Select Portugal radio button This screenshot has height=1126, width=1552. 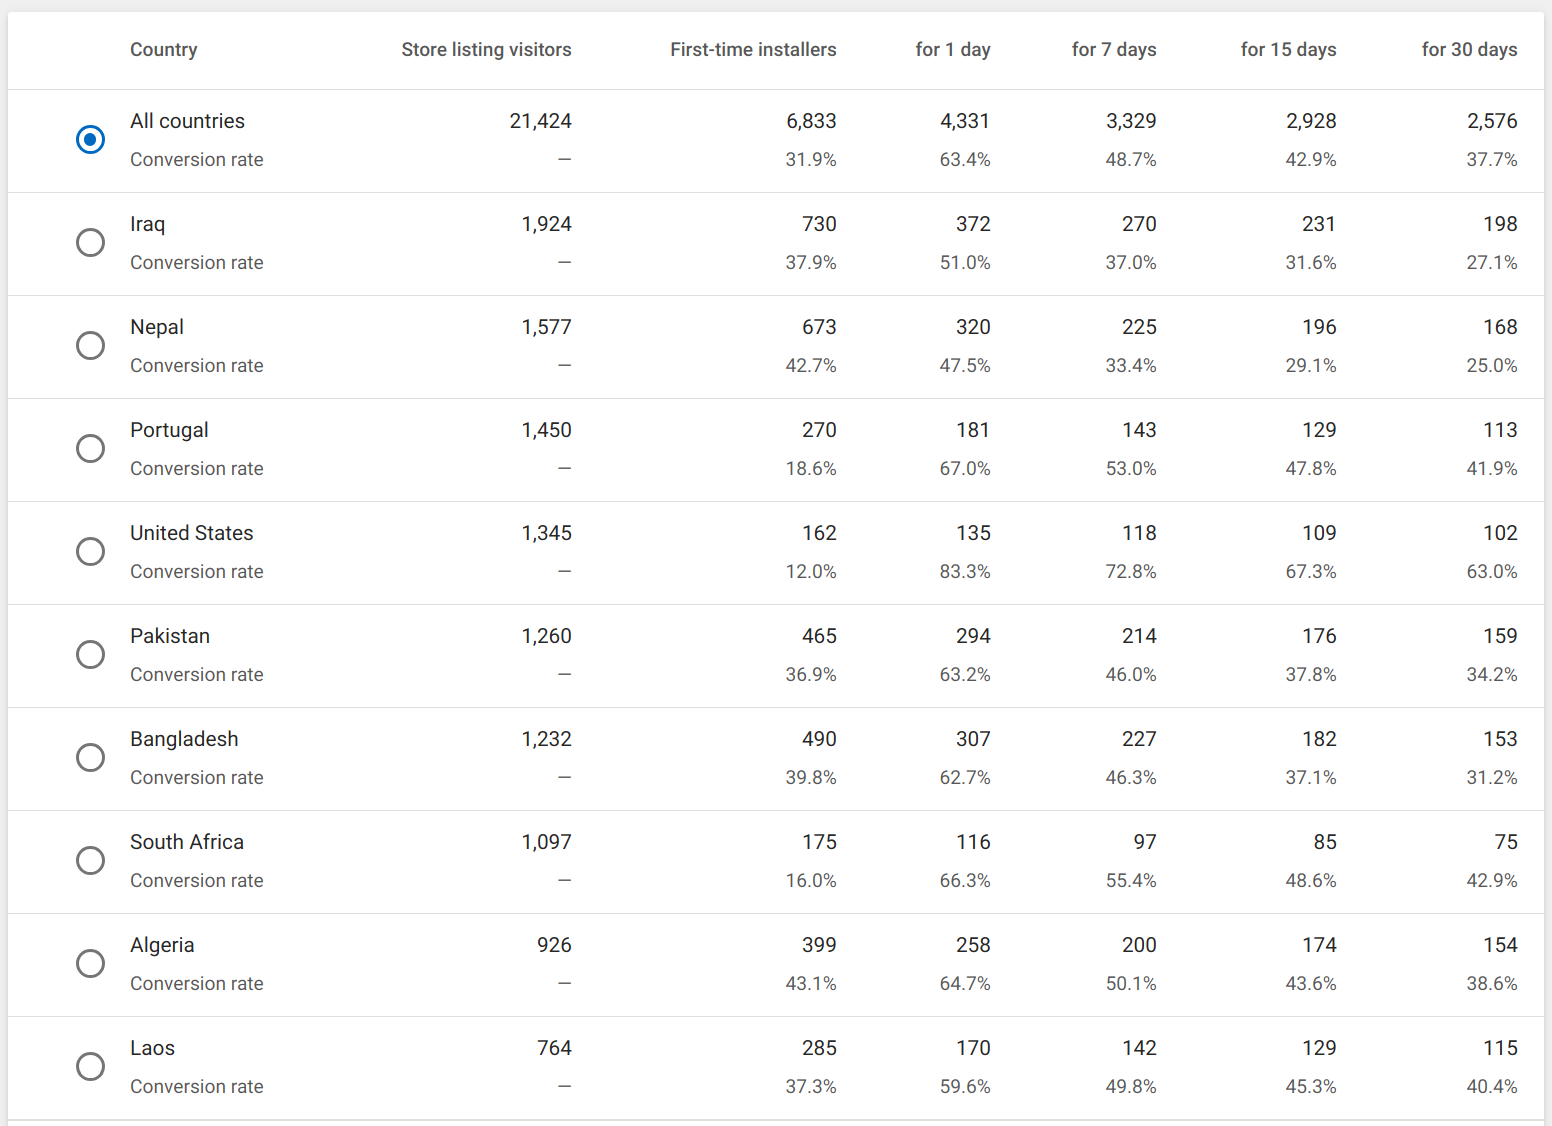tap(90, 449)
